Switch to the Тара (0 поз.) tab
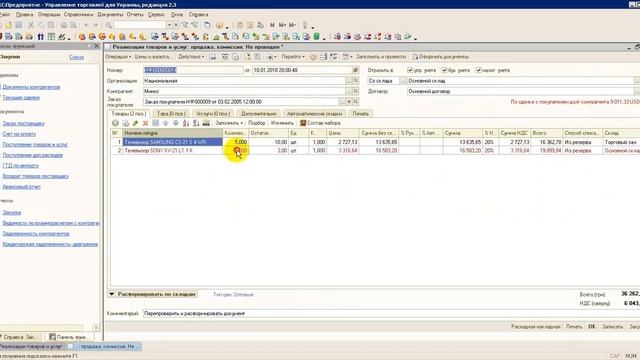 coord(171,113)
